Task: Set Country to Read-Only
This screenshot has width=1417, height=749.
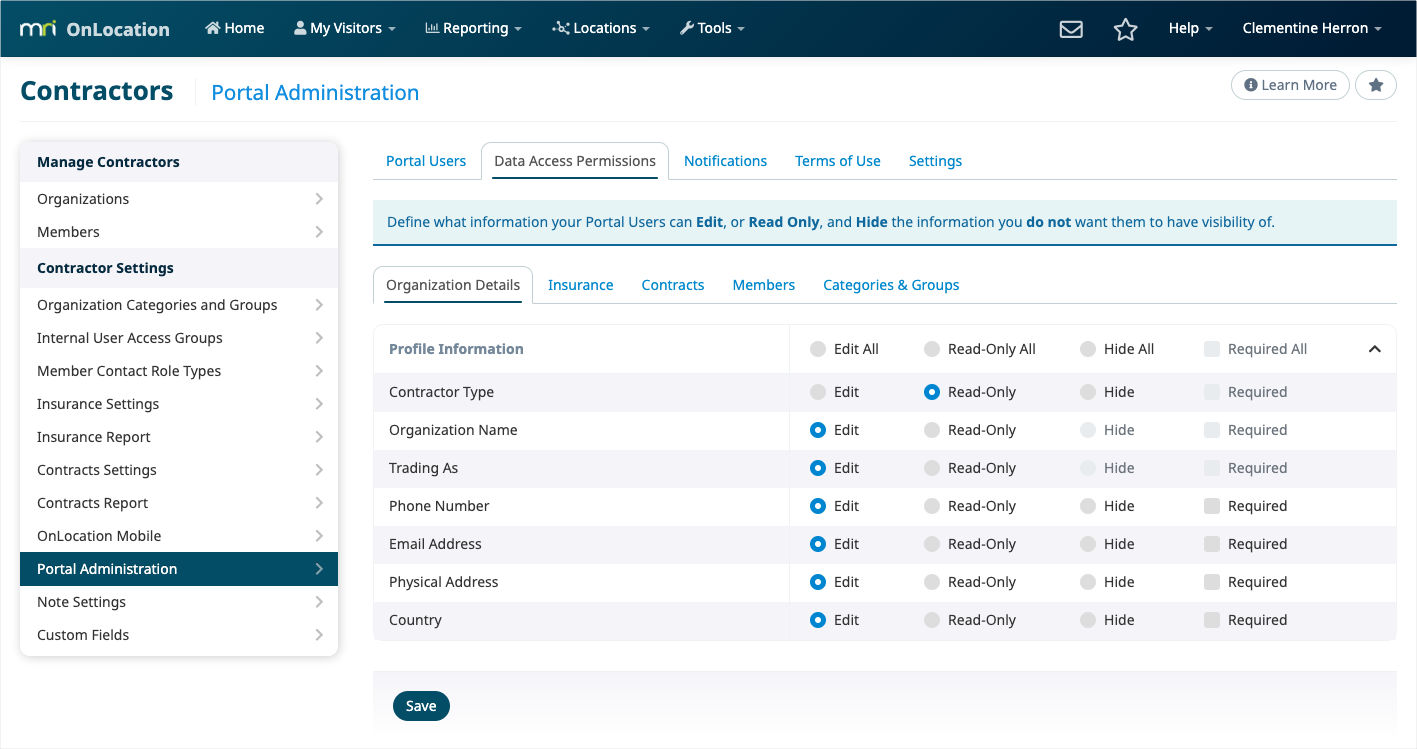Action: pyautogui.click(x=932, y=620)
